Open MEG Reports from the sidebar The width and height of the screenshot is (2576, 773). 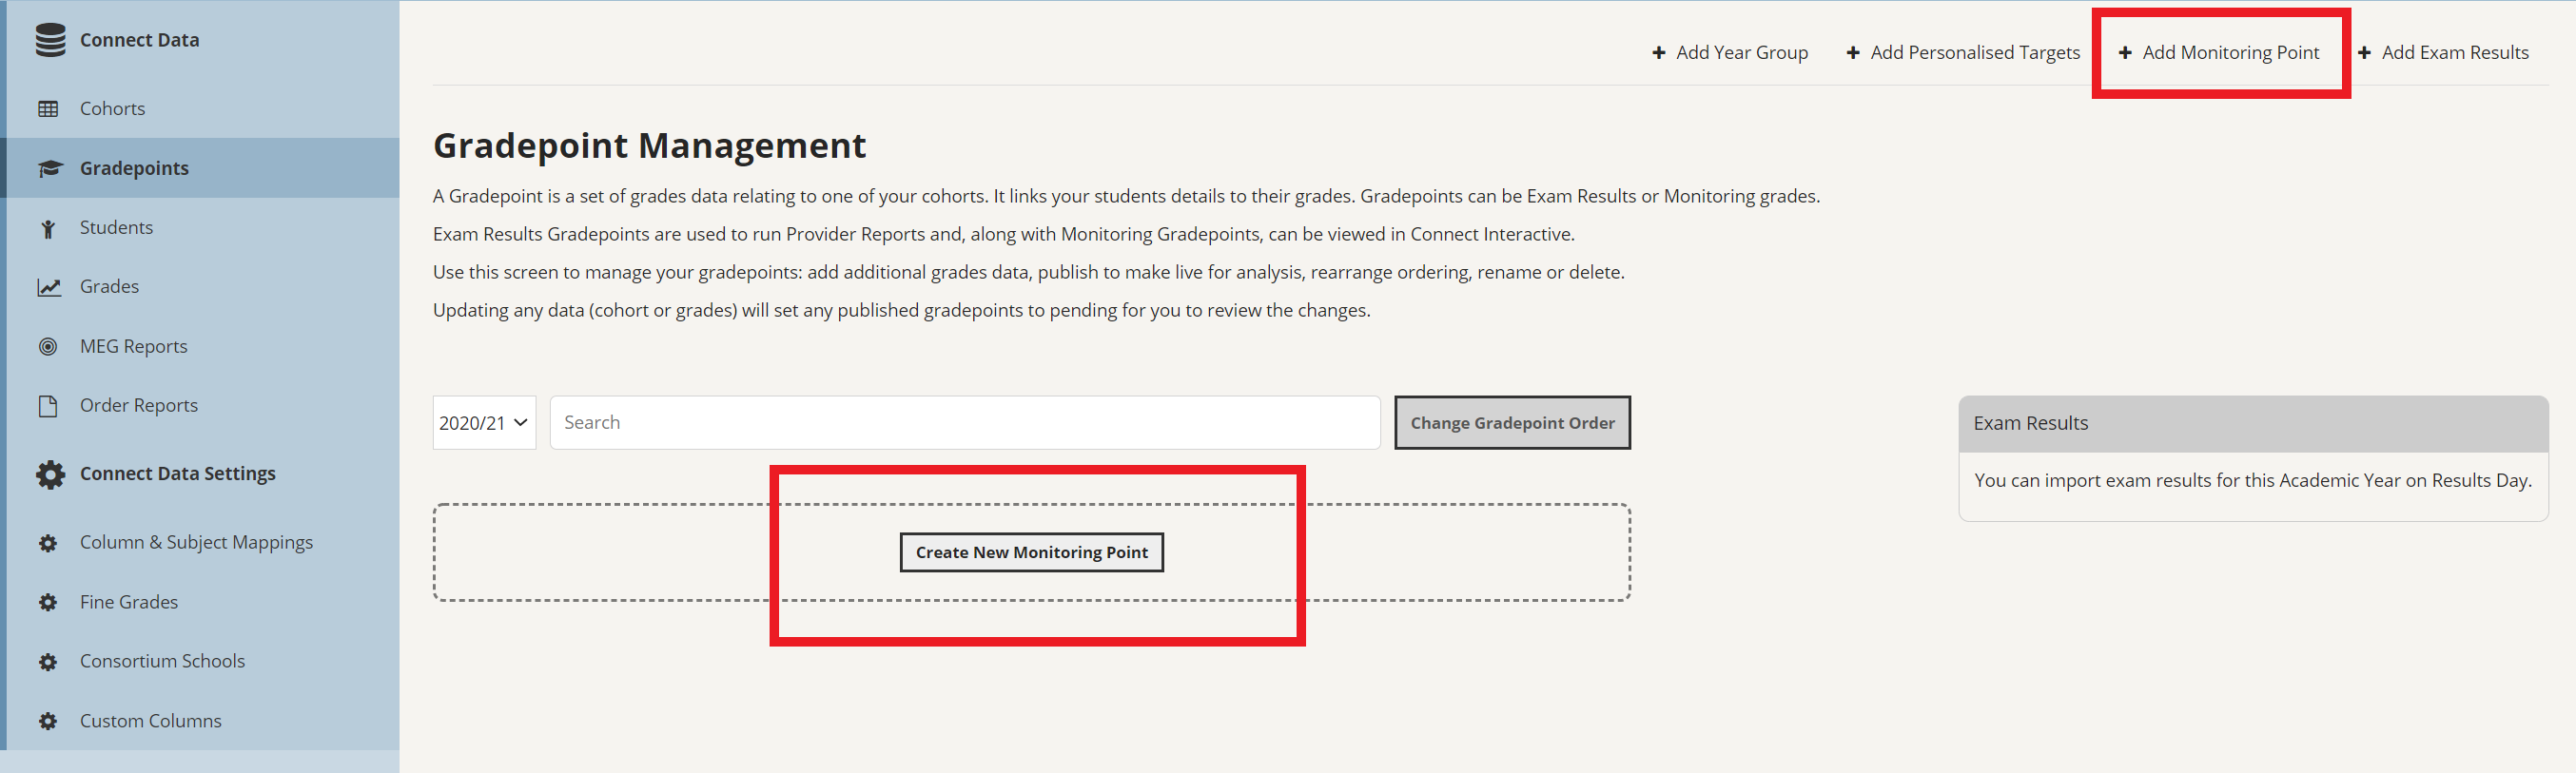pyautogui.click(x=202, y=346)
